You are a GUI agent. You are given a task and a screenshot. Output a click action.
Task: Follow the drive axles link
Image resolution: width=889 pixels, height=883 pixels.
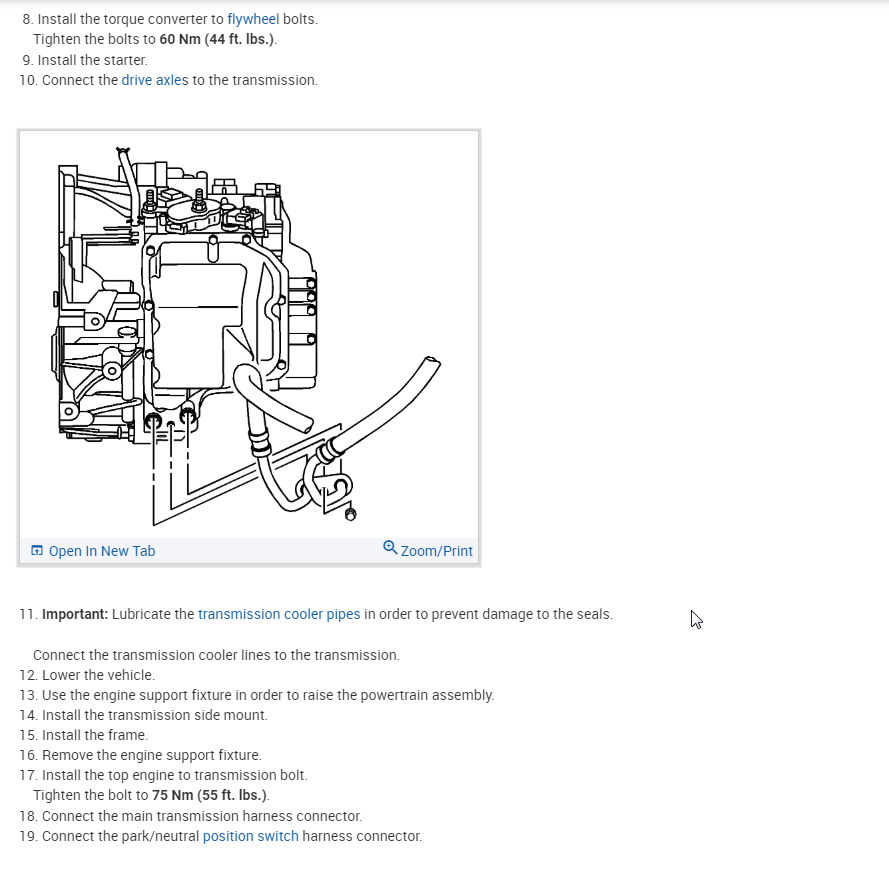(155, 81)
